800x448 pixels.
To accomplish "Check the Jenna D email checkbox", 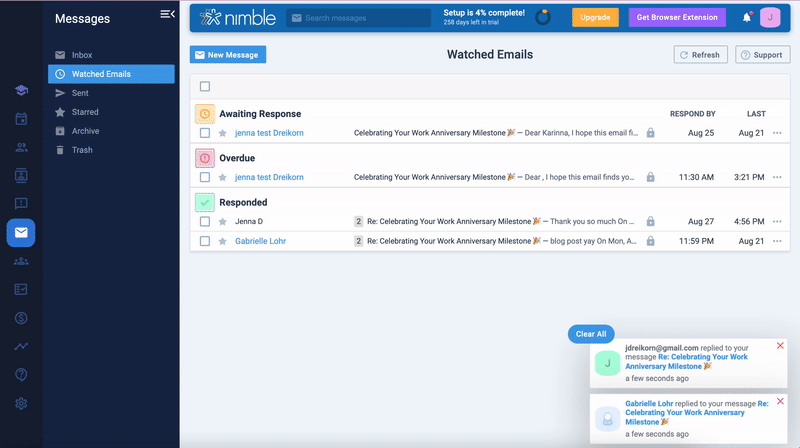I will point(205,221).
